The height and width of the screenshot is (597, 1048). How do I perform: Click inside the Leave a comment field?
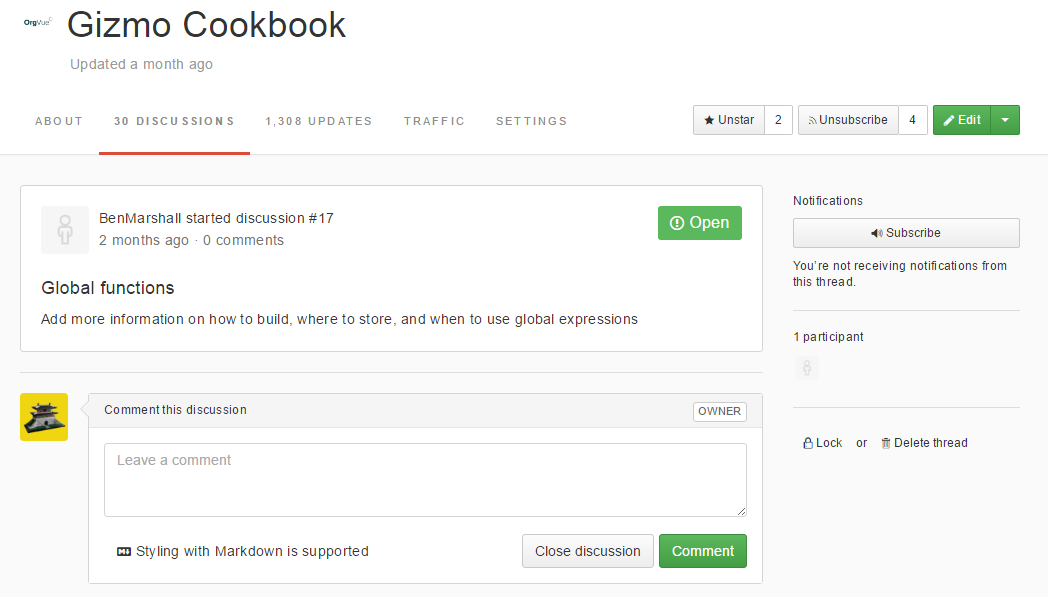(425, 480)
